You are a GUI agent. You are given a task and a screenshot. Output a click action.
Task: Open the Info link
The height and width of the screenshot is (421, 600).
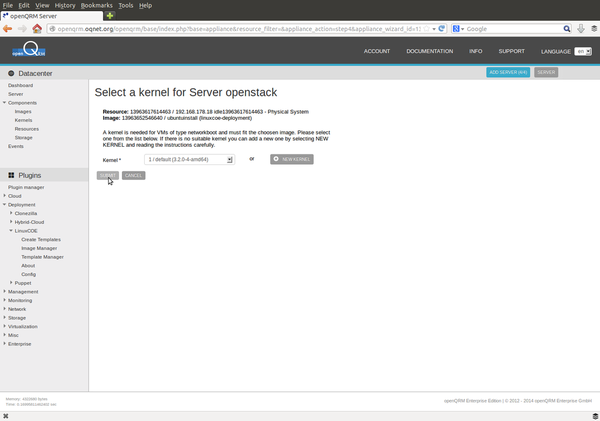click(476, 51)
